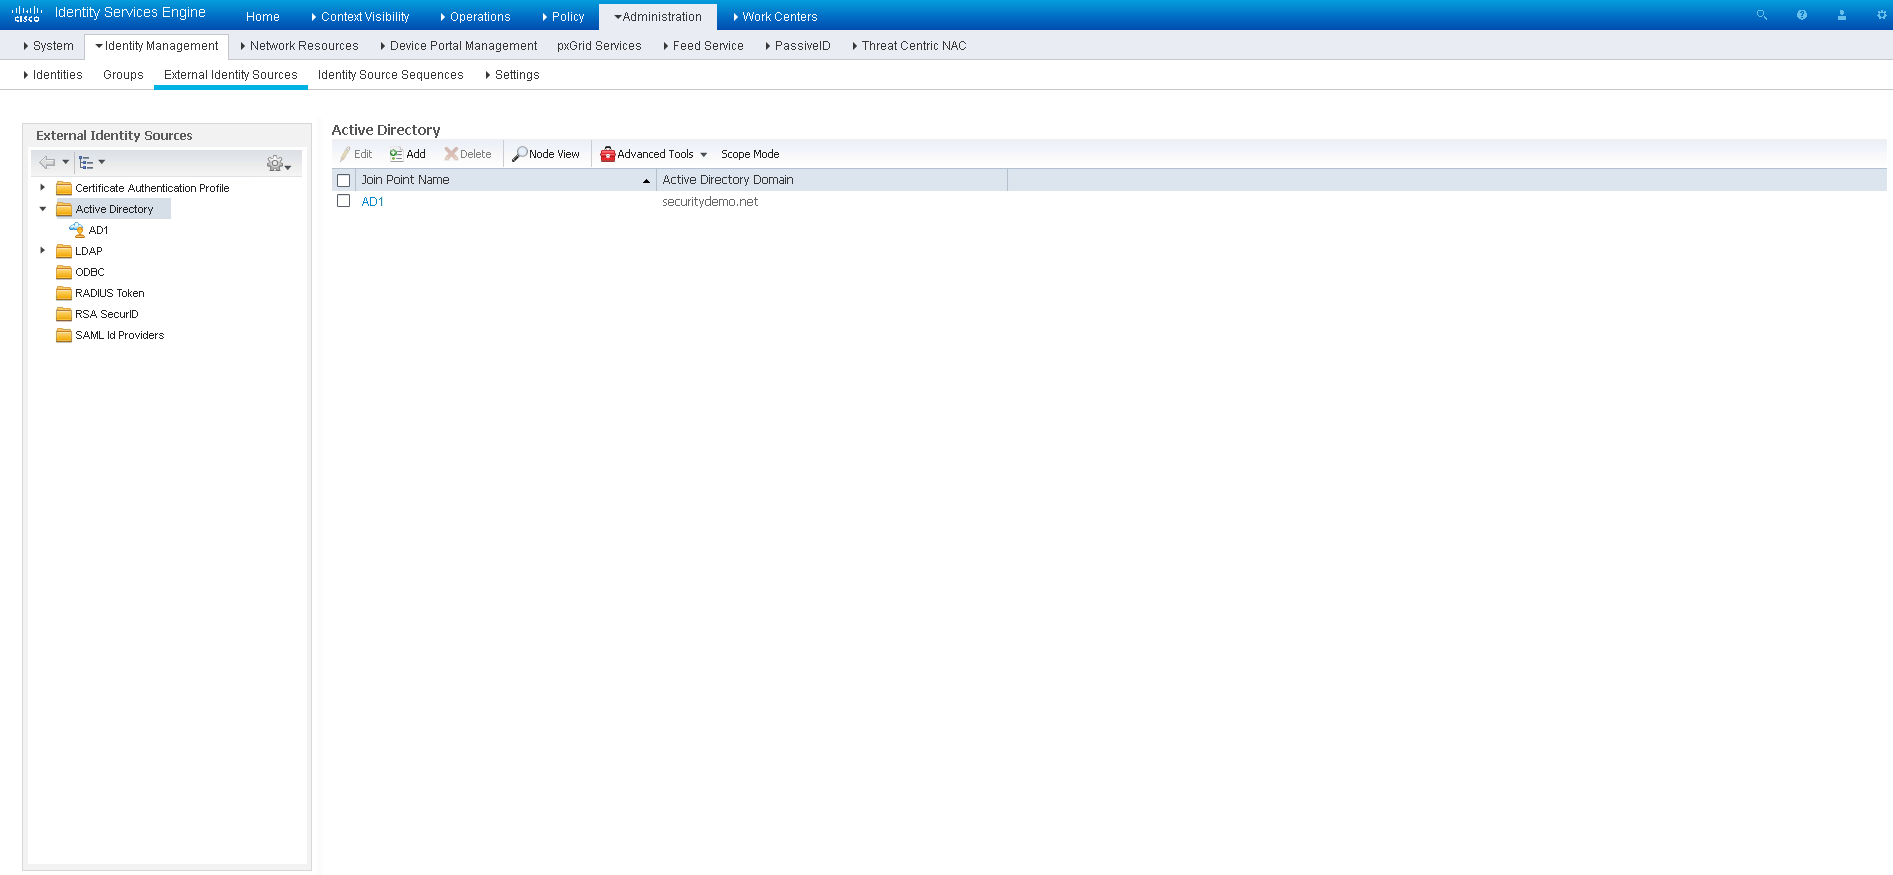Image resolution: width=1893 pixels, height=875 pixels.
Task: Click the Scope Mode button
Action: [750, 154]
